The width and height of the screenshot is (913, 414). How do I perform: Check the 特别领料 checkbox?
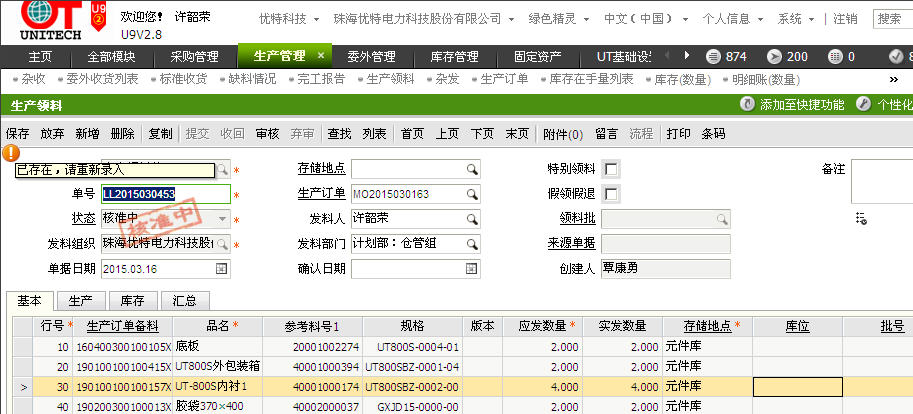[611, 169]
